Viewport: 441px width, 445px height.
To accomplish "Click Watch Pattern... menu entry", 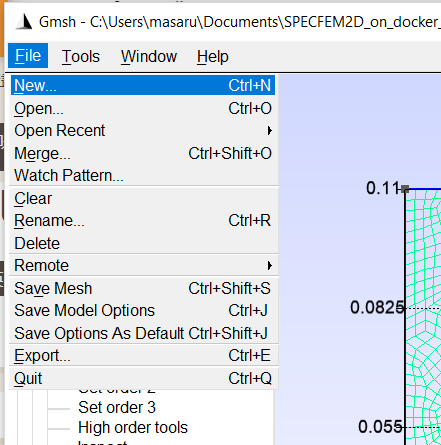I will point(143,175).
